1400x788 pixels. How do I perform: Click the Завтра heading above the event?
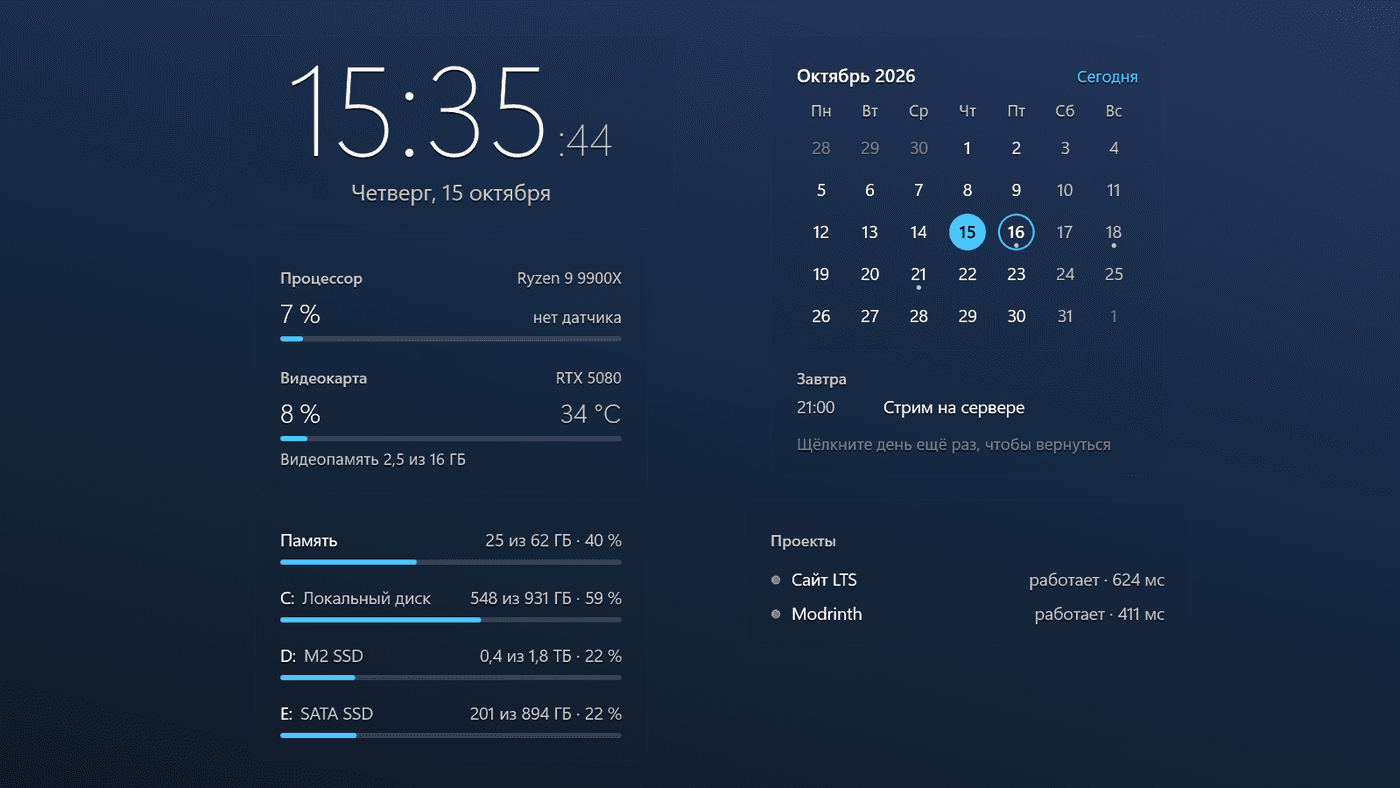[822, 379]
